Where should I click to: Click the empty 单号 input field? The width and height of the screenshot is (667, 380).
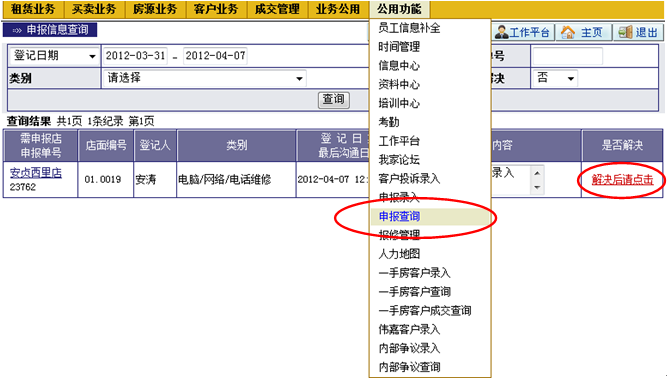click(x=567, y=56)
